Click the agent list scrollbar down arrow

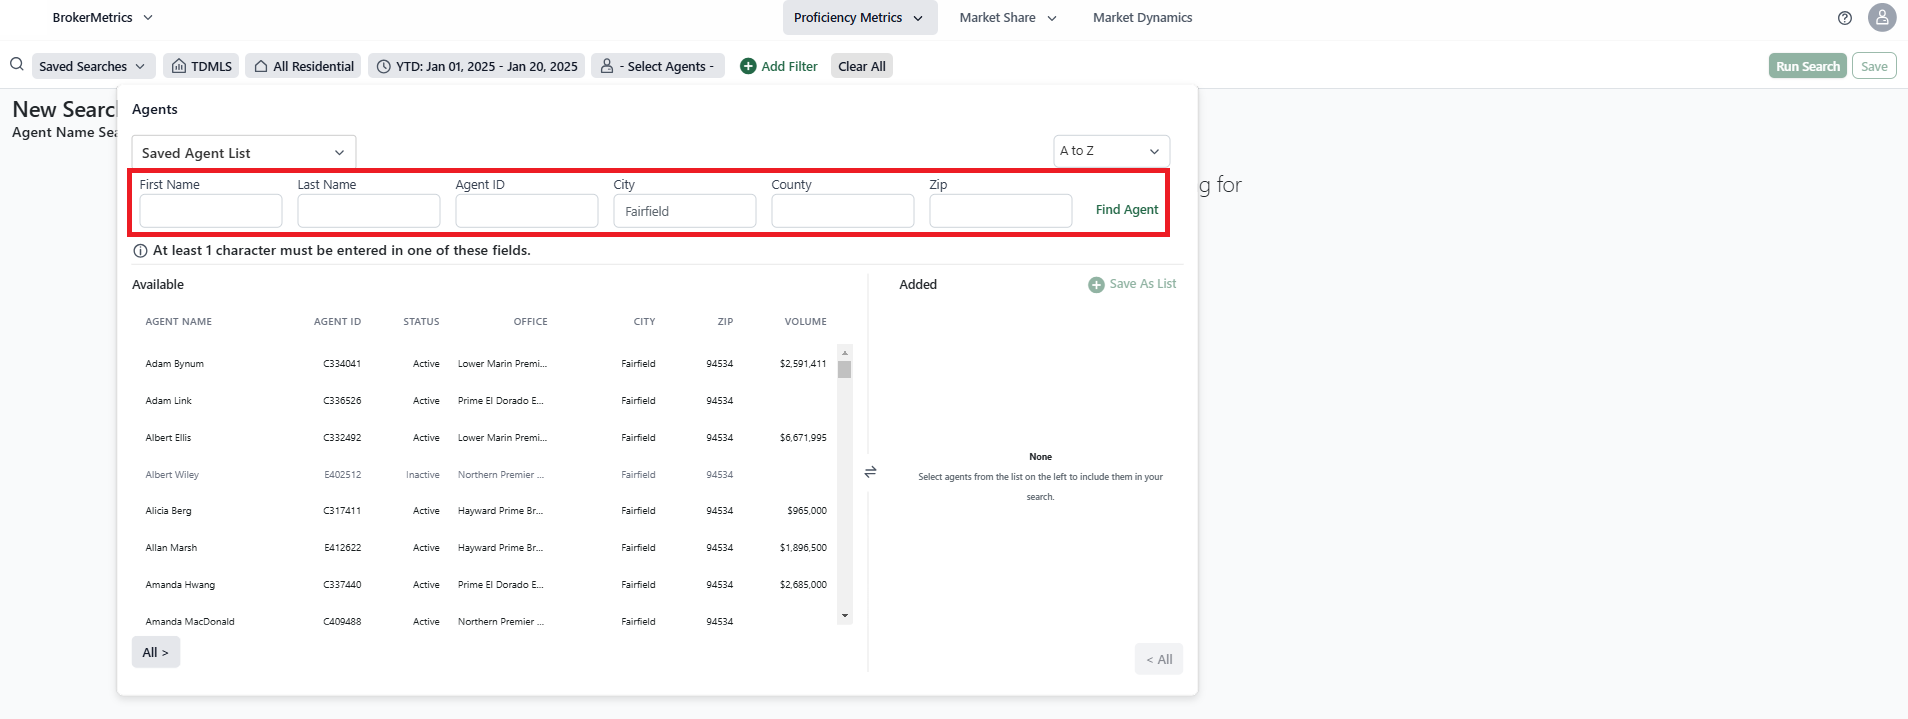(845, 616)
